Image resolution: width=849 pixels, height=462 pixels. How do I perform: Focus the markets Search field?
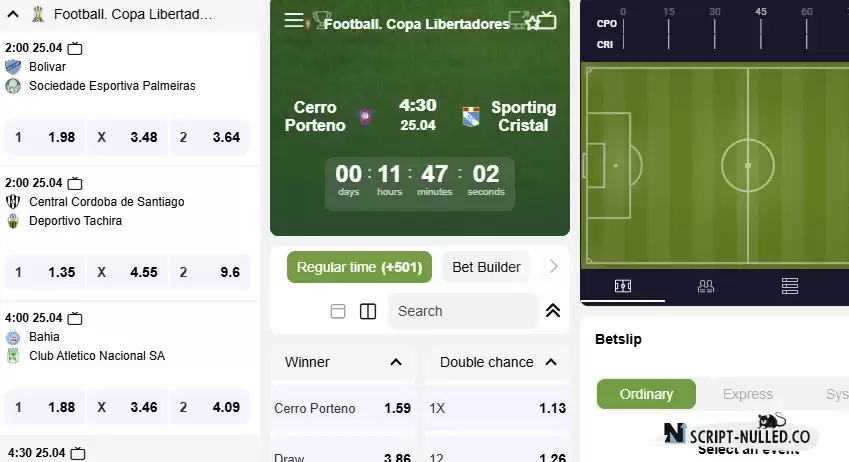[463, 311]
